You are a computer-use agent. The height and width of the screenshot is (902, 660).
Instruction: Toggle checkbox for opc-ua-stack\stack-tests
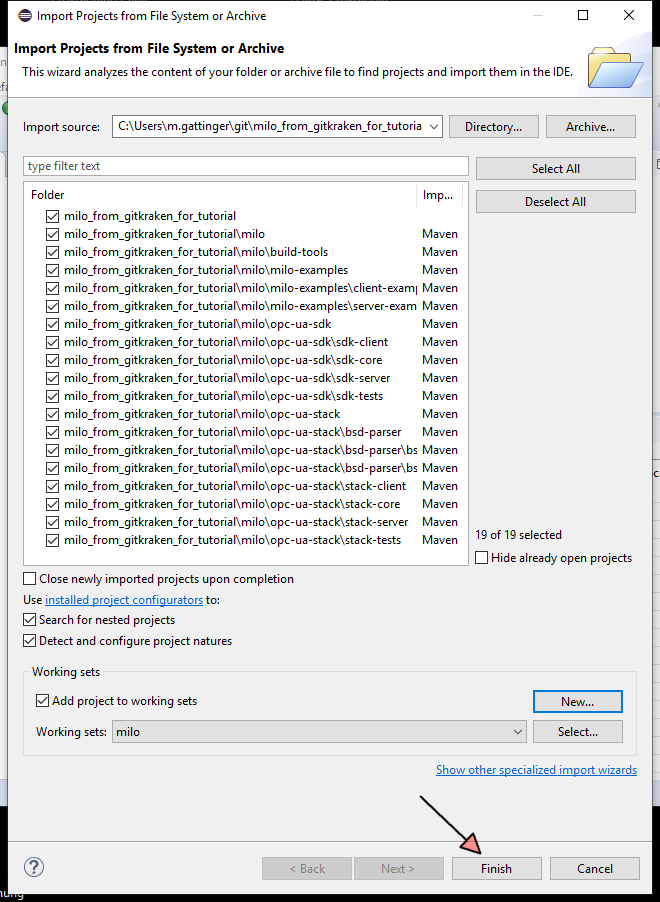pyautogui.click(x=52, y=540)
